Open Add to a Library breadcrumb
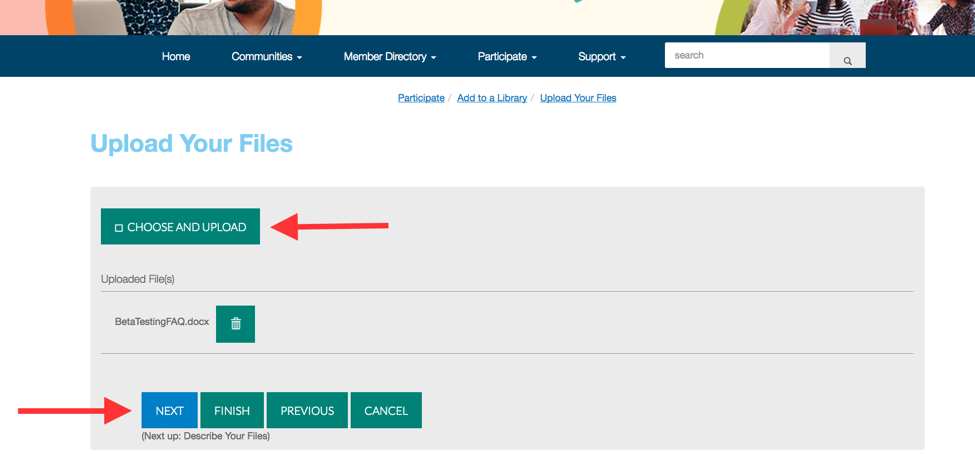 492,98
